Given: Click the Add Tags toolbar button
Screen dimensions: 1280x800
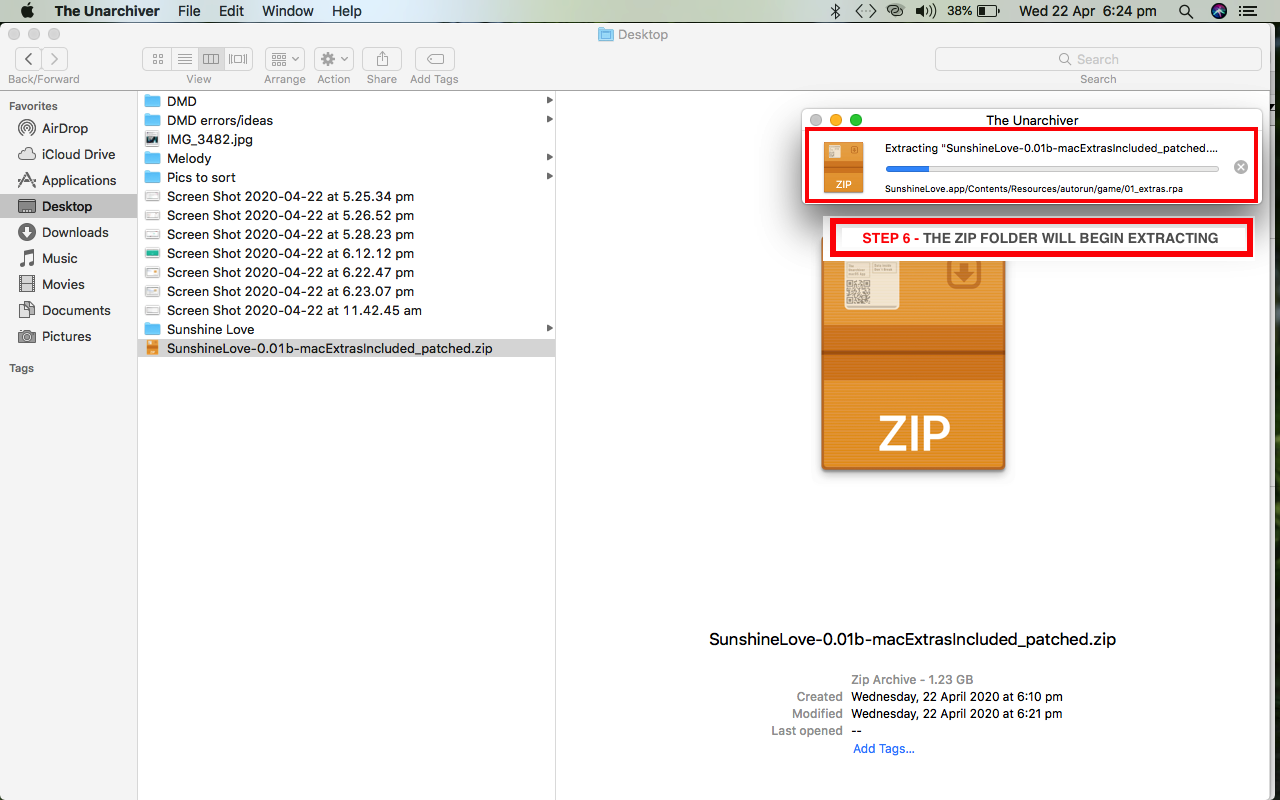Looking at the screenshot, I should point(434,59).
